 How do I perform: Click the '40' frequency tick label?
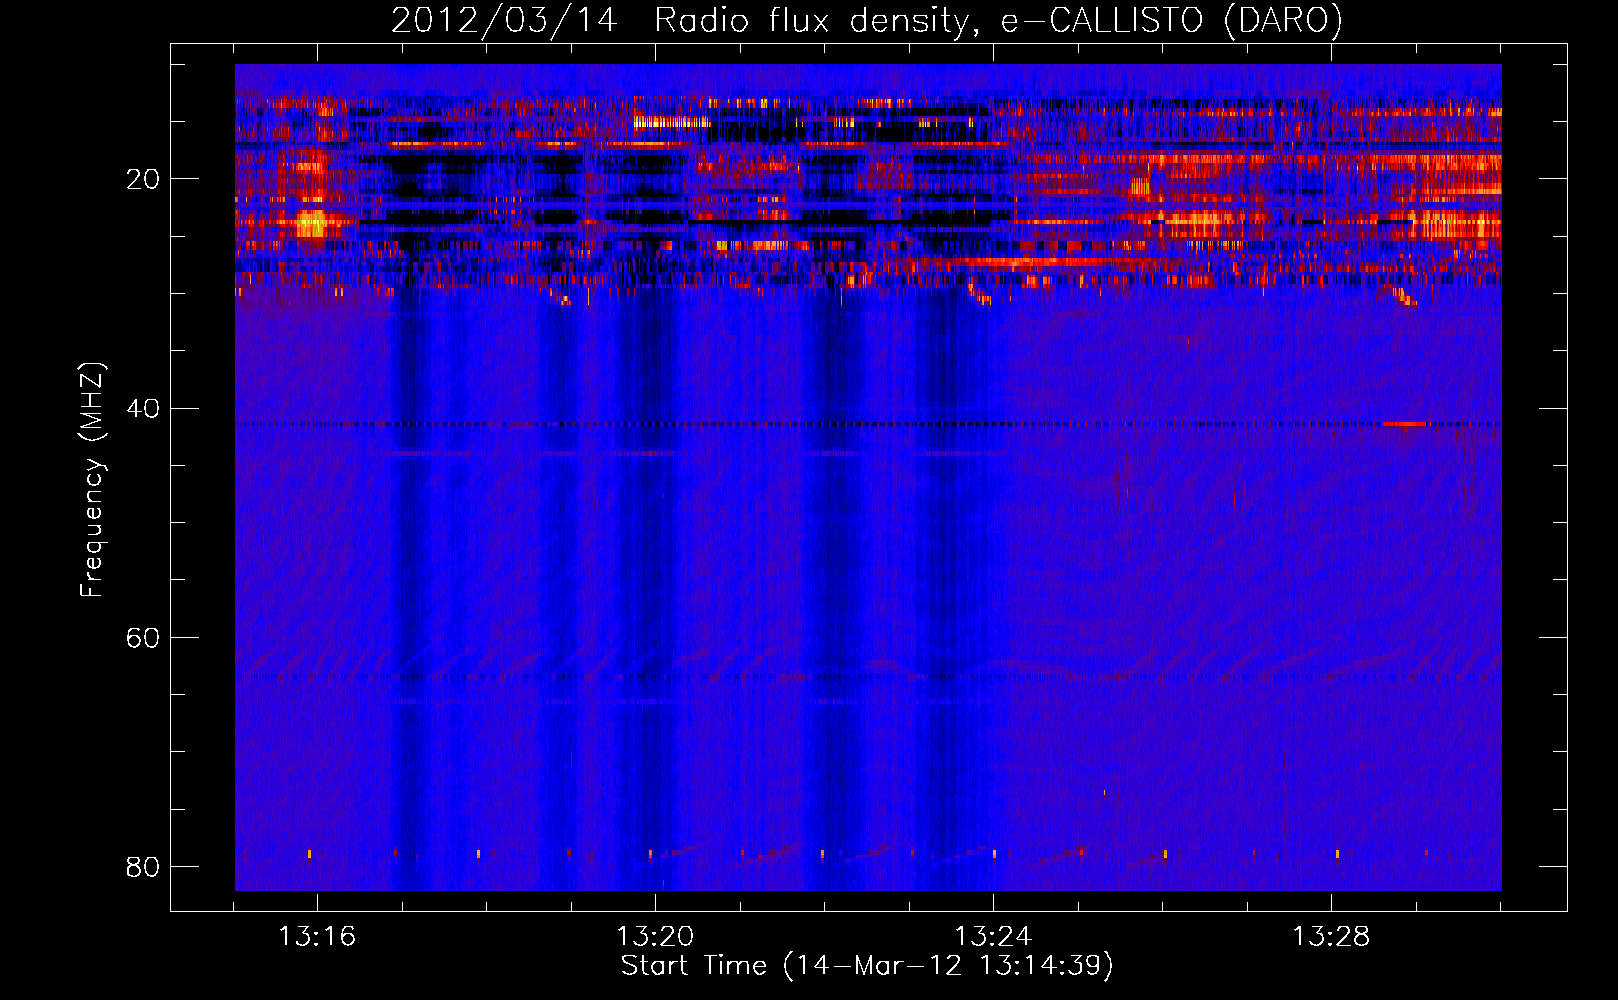pos(143,409)
